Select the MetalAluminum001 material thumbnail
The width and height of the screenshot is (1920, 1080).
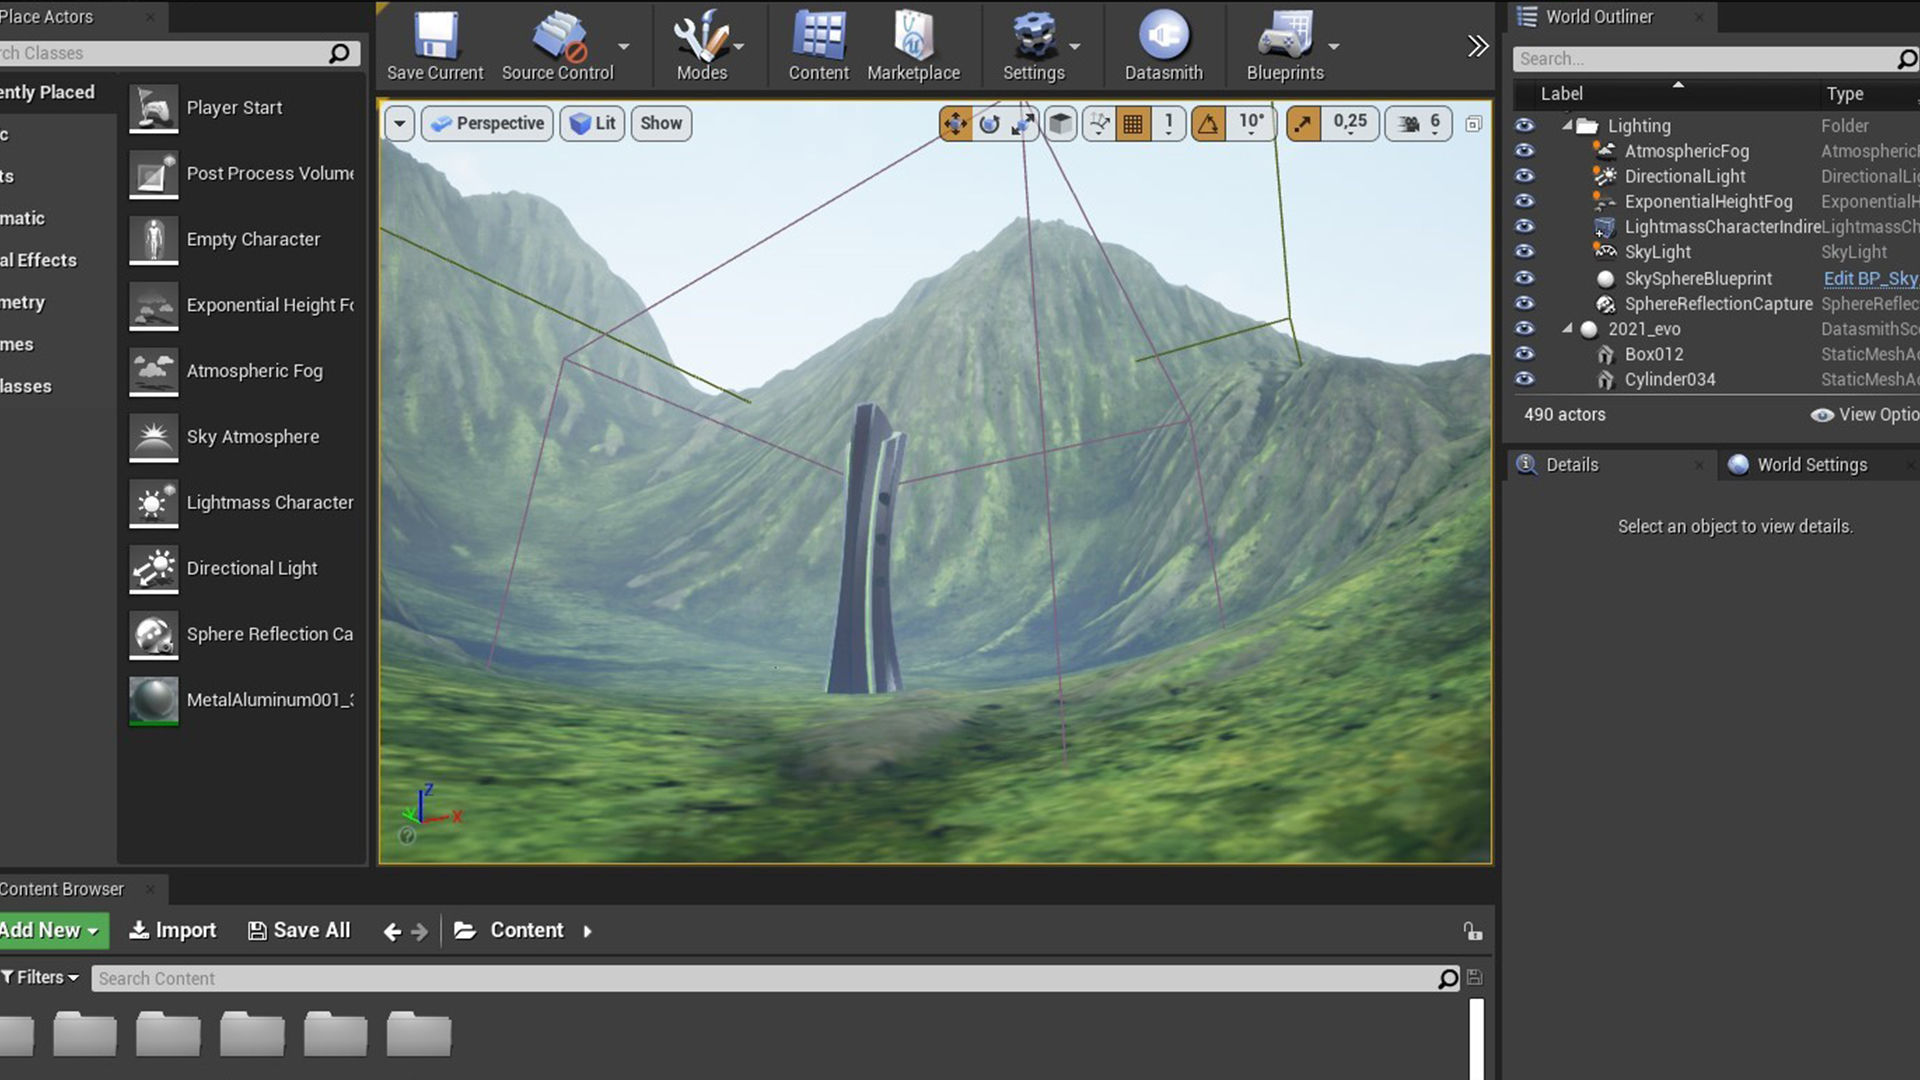point(154,700)
